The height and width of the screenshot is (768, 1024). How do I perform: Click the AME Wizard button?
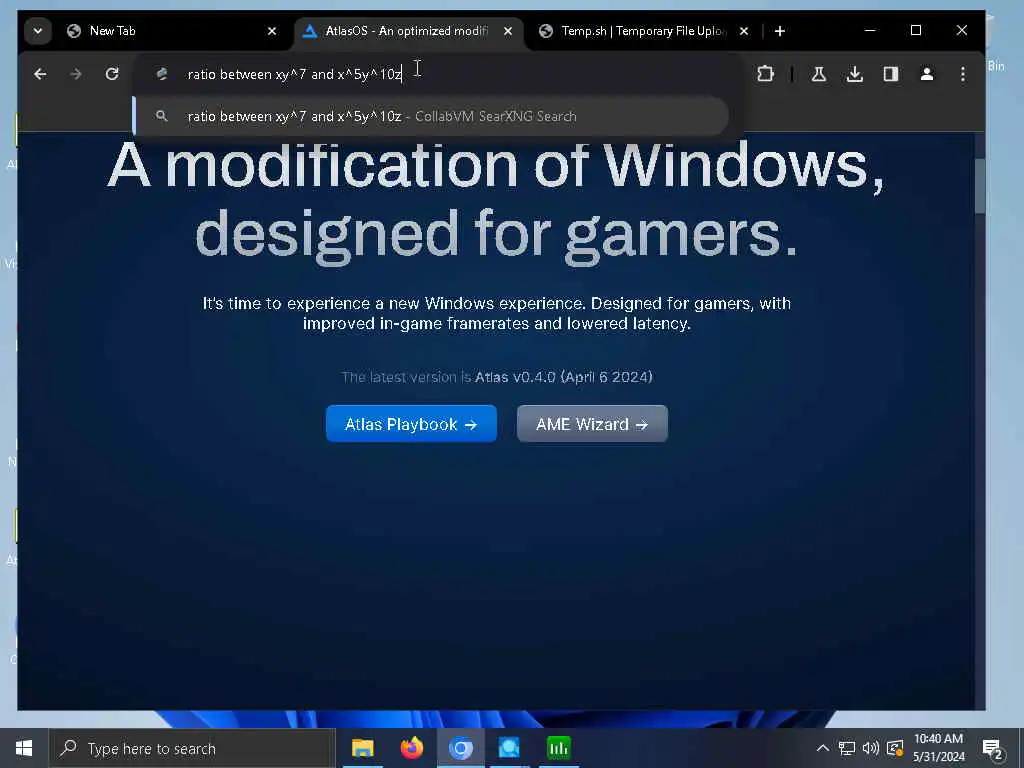click(x=592, y=424)
